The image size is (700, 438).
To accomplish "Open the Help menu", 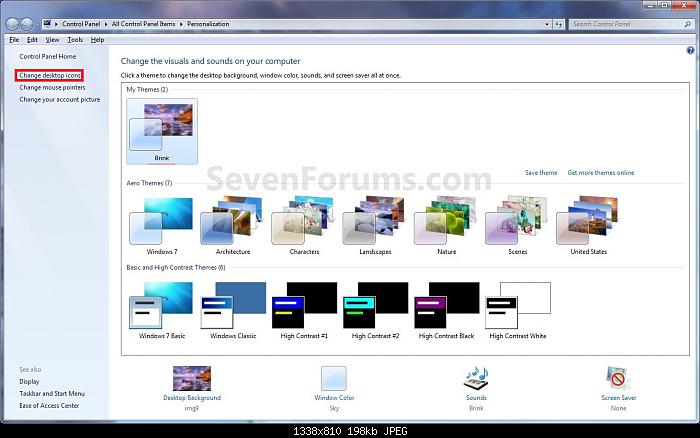I will pyautogui.click(x=97, y=40).
